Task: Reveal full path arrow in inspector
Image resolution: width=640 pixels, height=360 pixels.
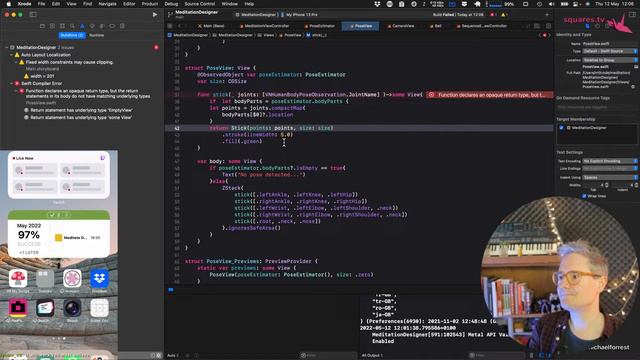Action: coord(633,87)
